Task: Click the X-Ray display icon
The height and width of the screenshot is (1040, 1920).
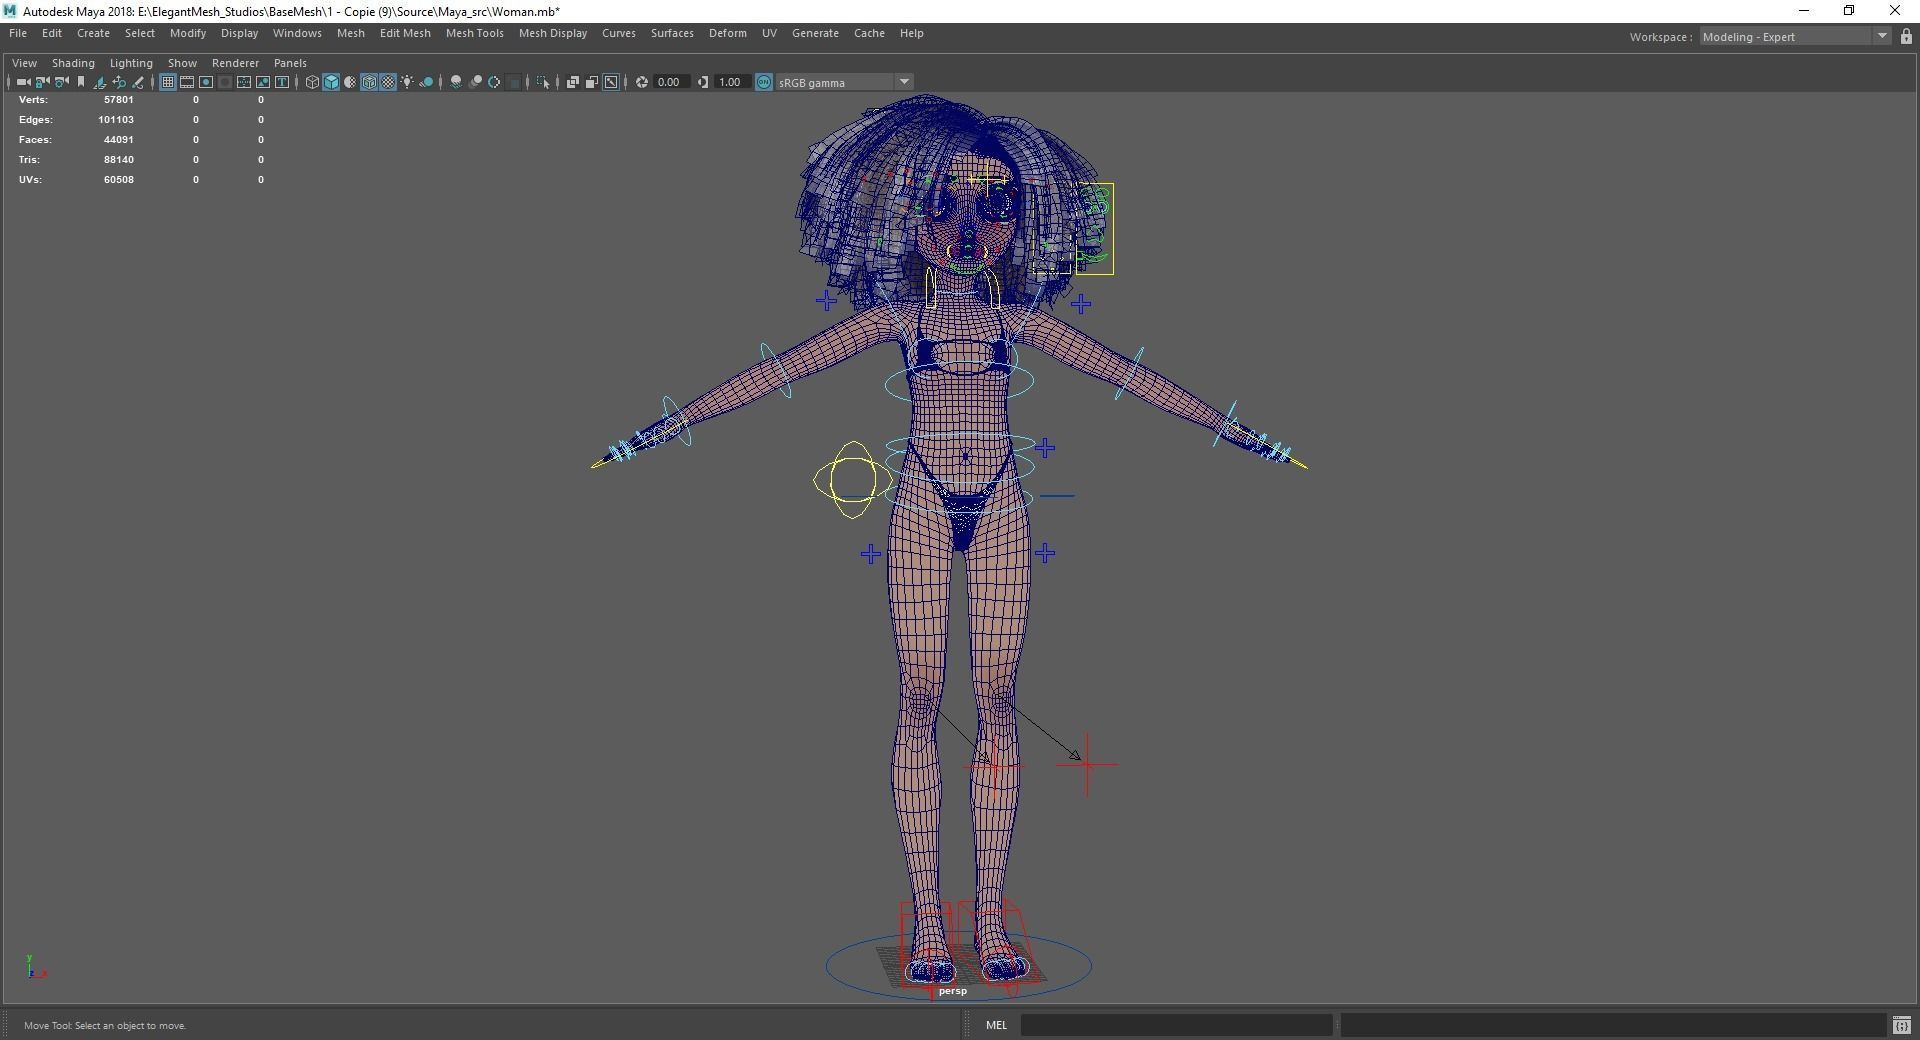Action: pyautogui.click(x=573, y=82)
